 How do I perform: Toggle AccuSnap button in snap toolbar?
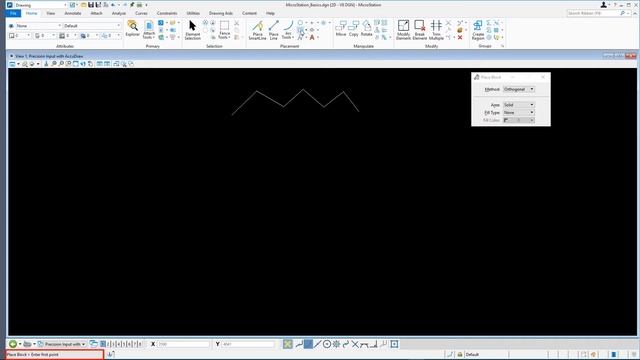tap(288, 344)
